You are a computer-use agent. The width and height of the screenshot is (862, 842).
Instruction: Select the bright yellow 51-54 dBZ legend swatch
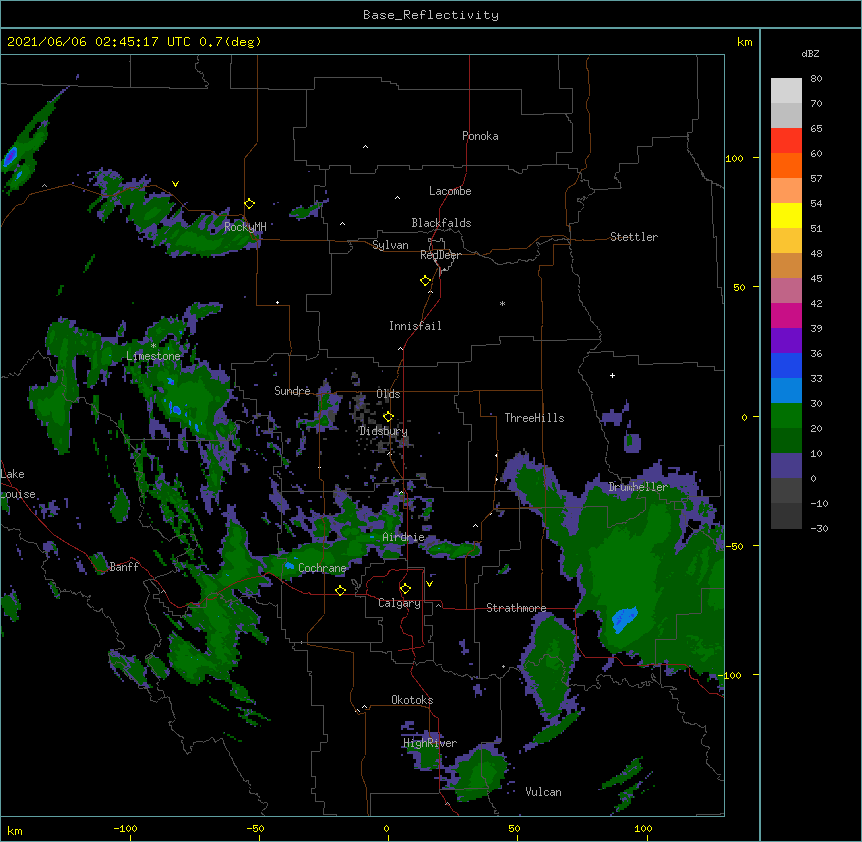click(786, 216)
